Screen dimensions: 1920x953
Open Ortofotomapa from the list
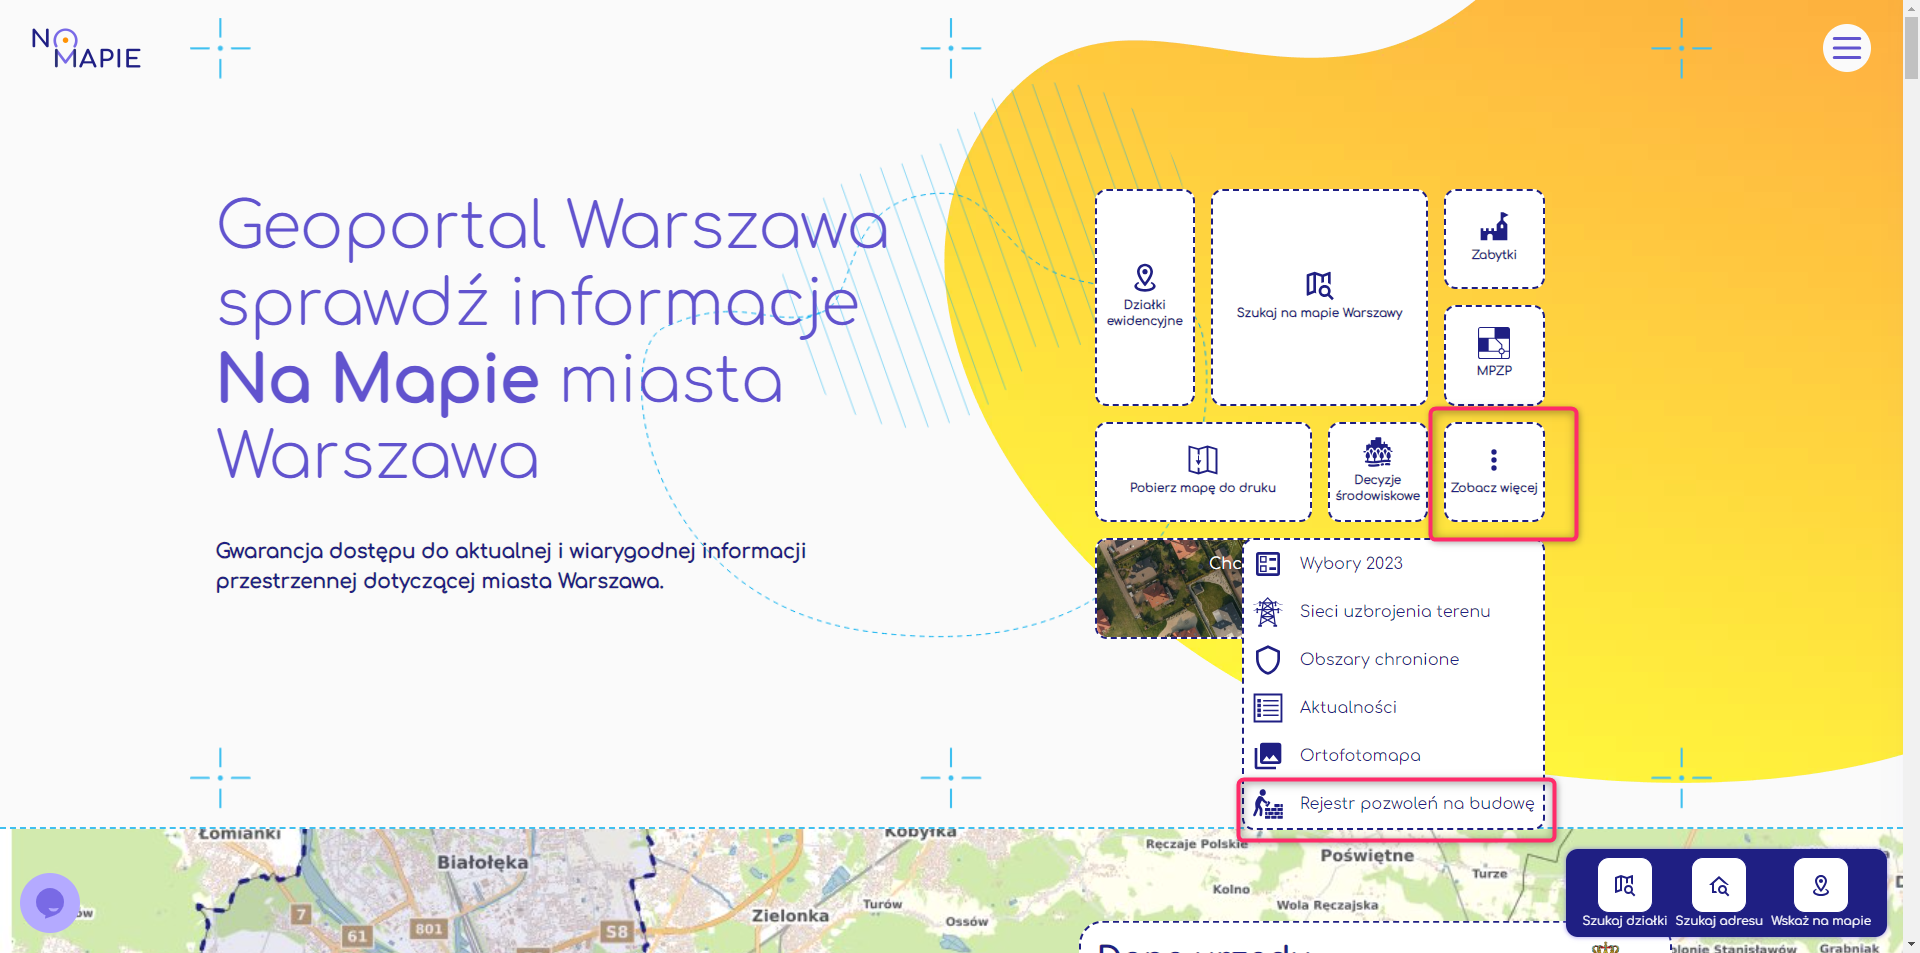click(1359, 755)
